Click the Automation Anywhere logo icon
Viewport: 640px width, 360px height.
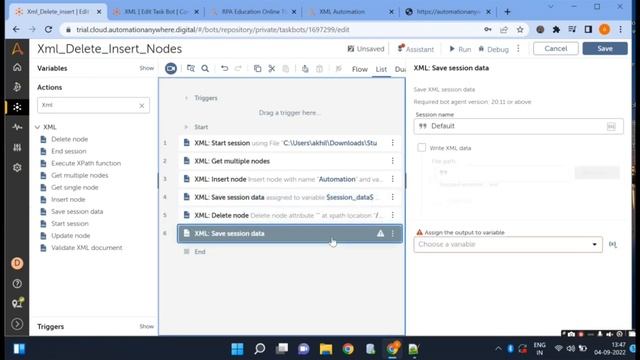[17, 49]
